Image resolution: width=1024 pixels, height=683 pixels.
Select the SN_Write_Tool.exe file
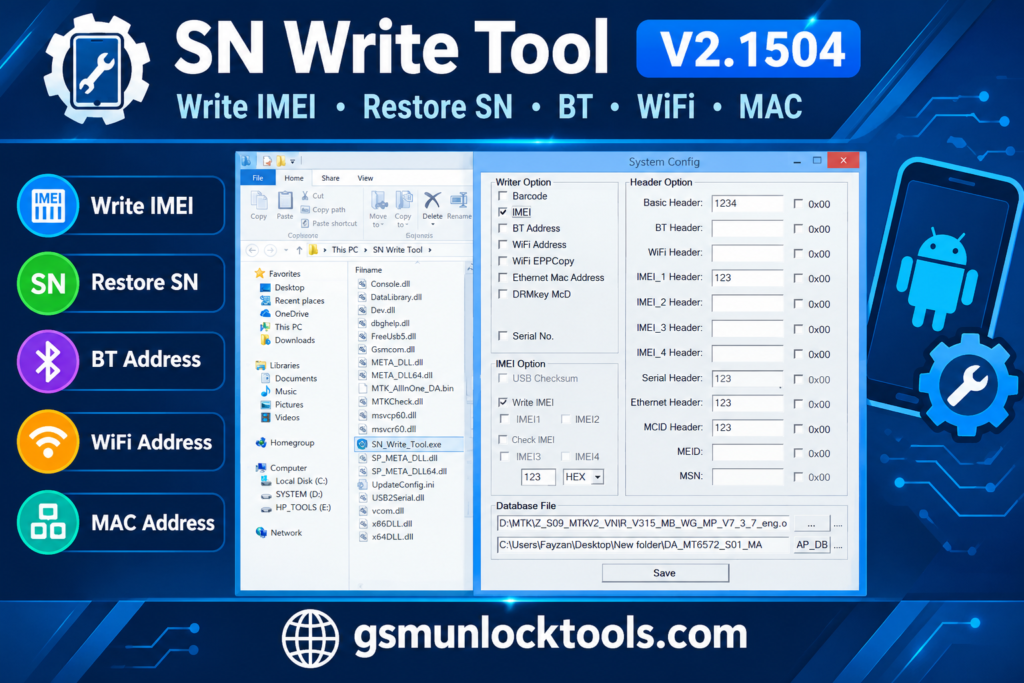(x=406, y=444)
